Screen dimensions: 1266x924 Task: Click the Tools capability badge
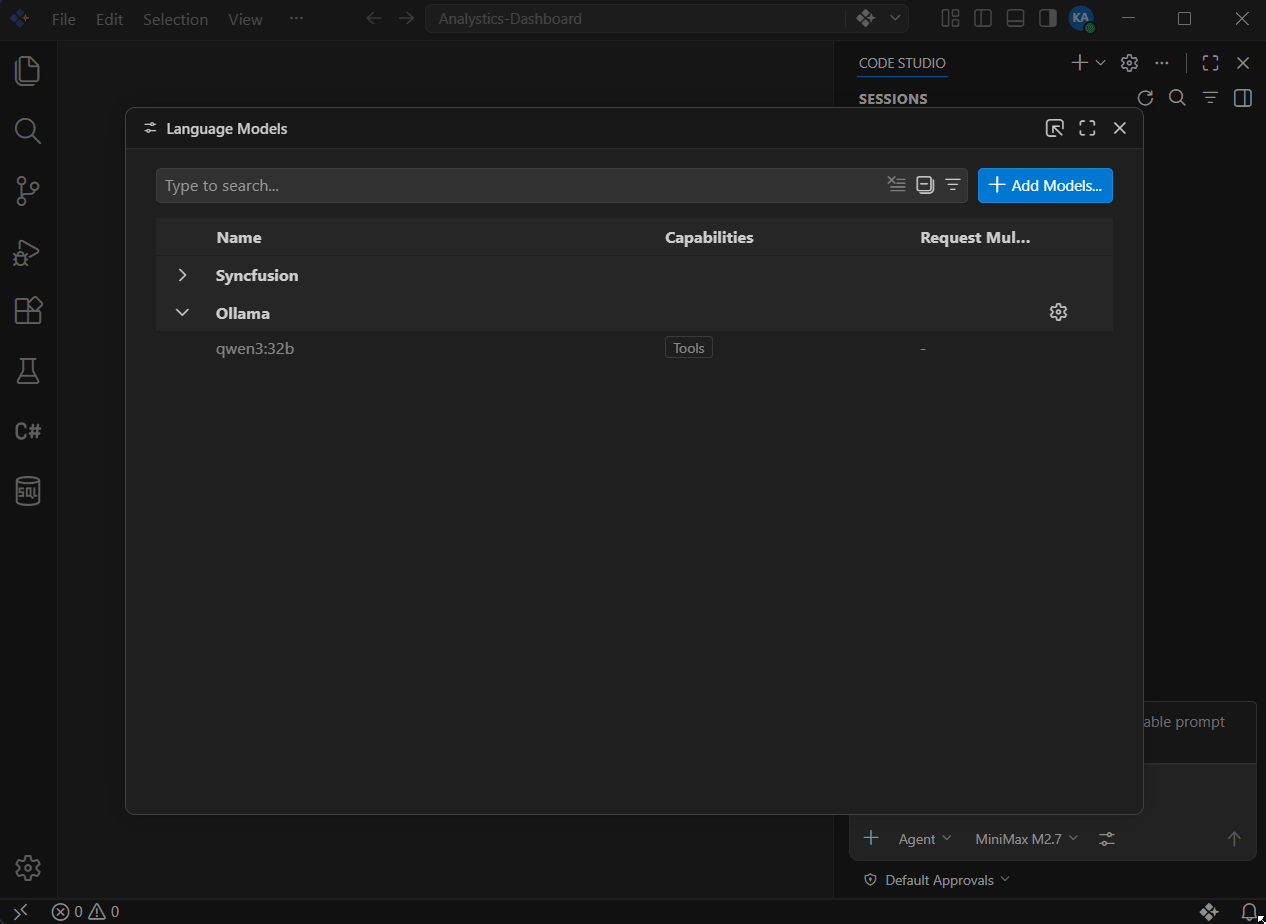pos(688,348)
